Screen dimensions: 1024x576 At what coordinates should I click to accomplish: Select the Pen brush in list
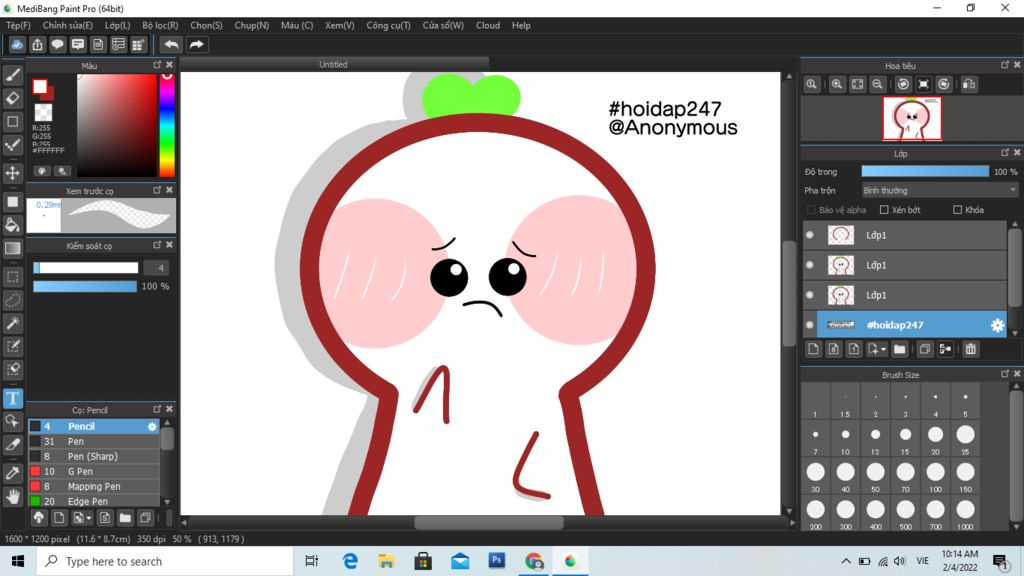coord(94,441)
